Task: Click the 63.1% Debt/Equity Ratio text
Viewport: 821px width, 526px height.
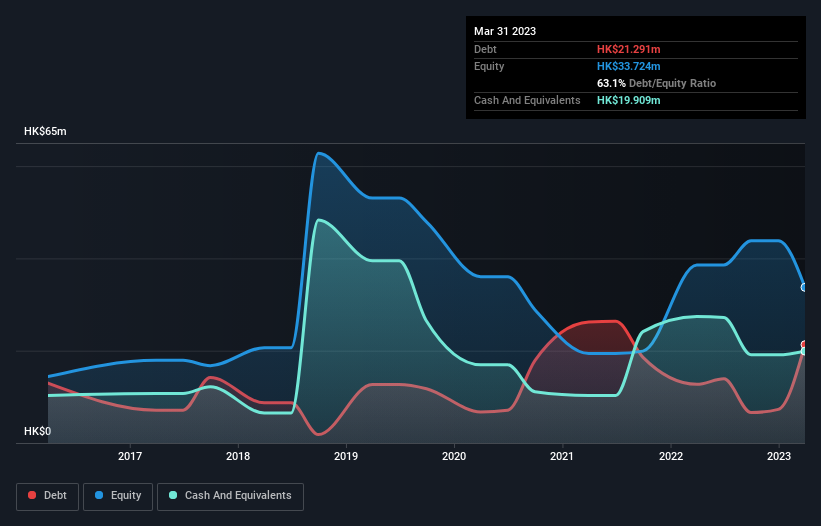Action: coord(656,83)
